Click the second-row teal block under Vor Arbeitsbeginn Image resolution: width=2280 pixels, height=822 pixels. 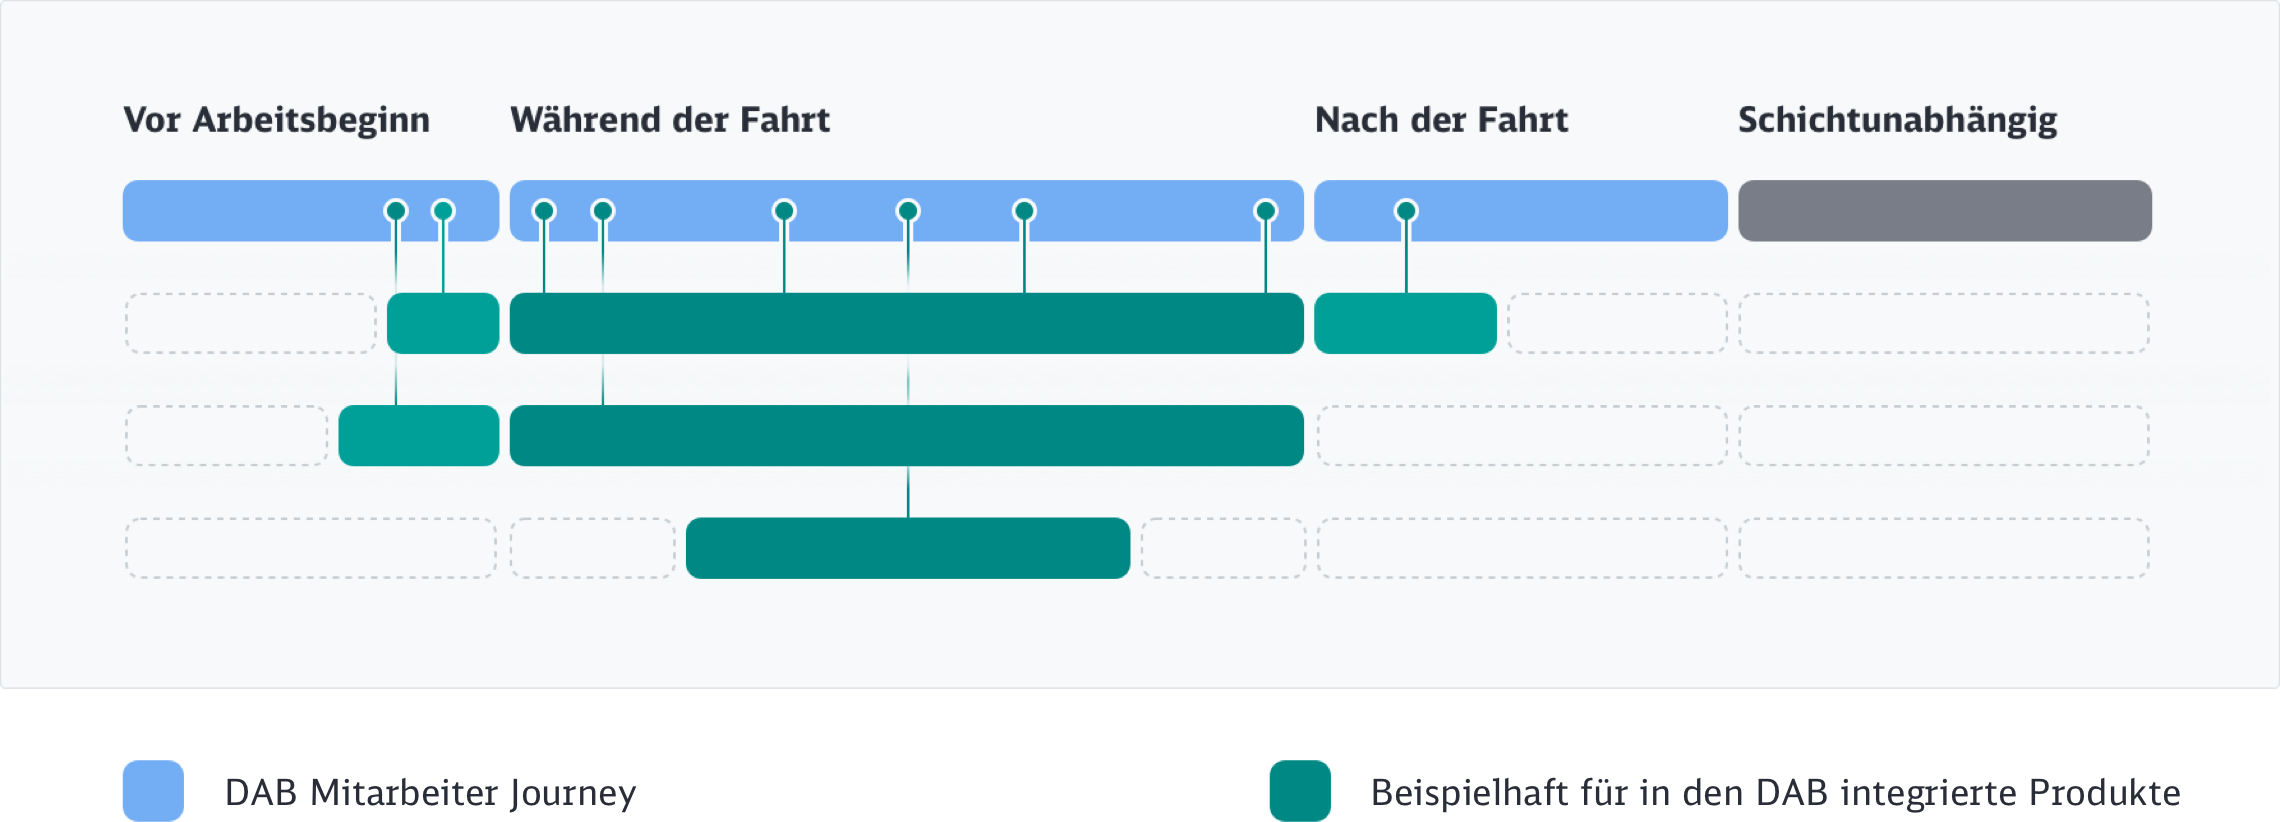(418, 435)
